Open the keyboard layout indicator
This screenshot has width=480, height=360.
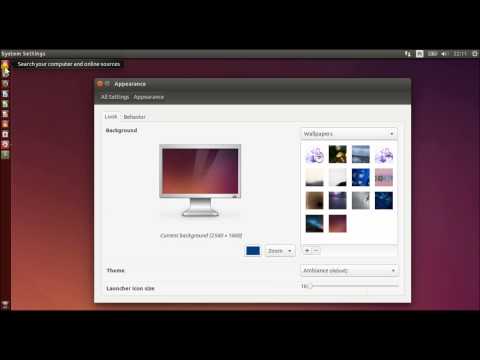[x=420, y=53]
